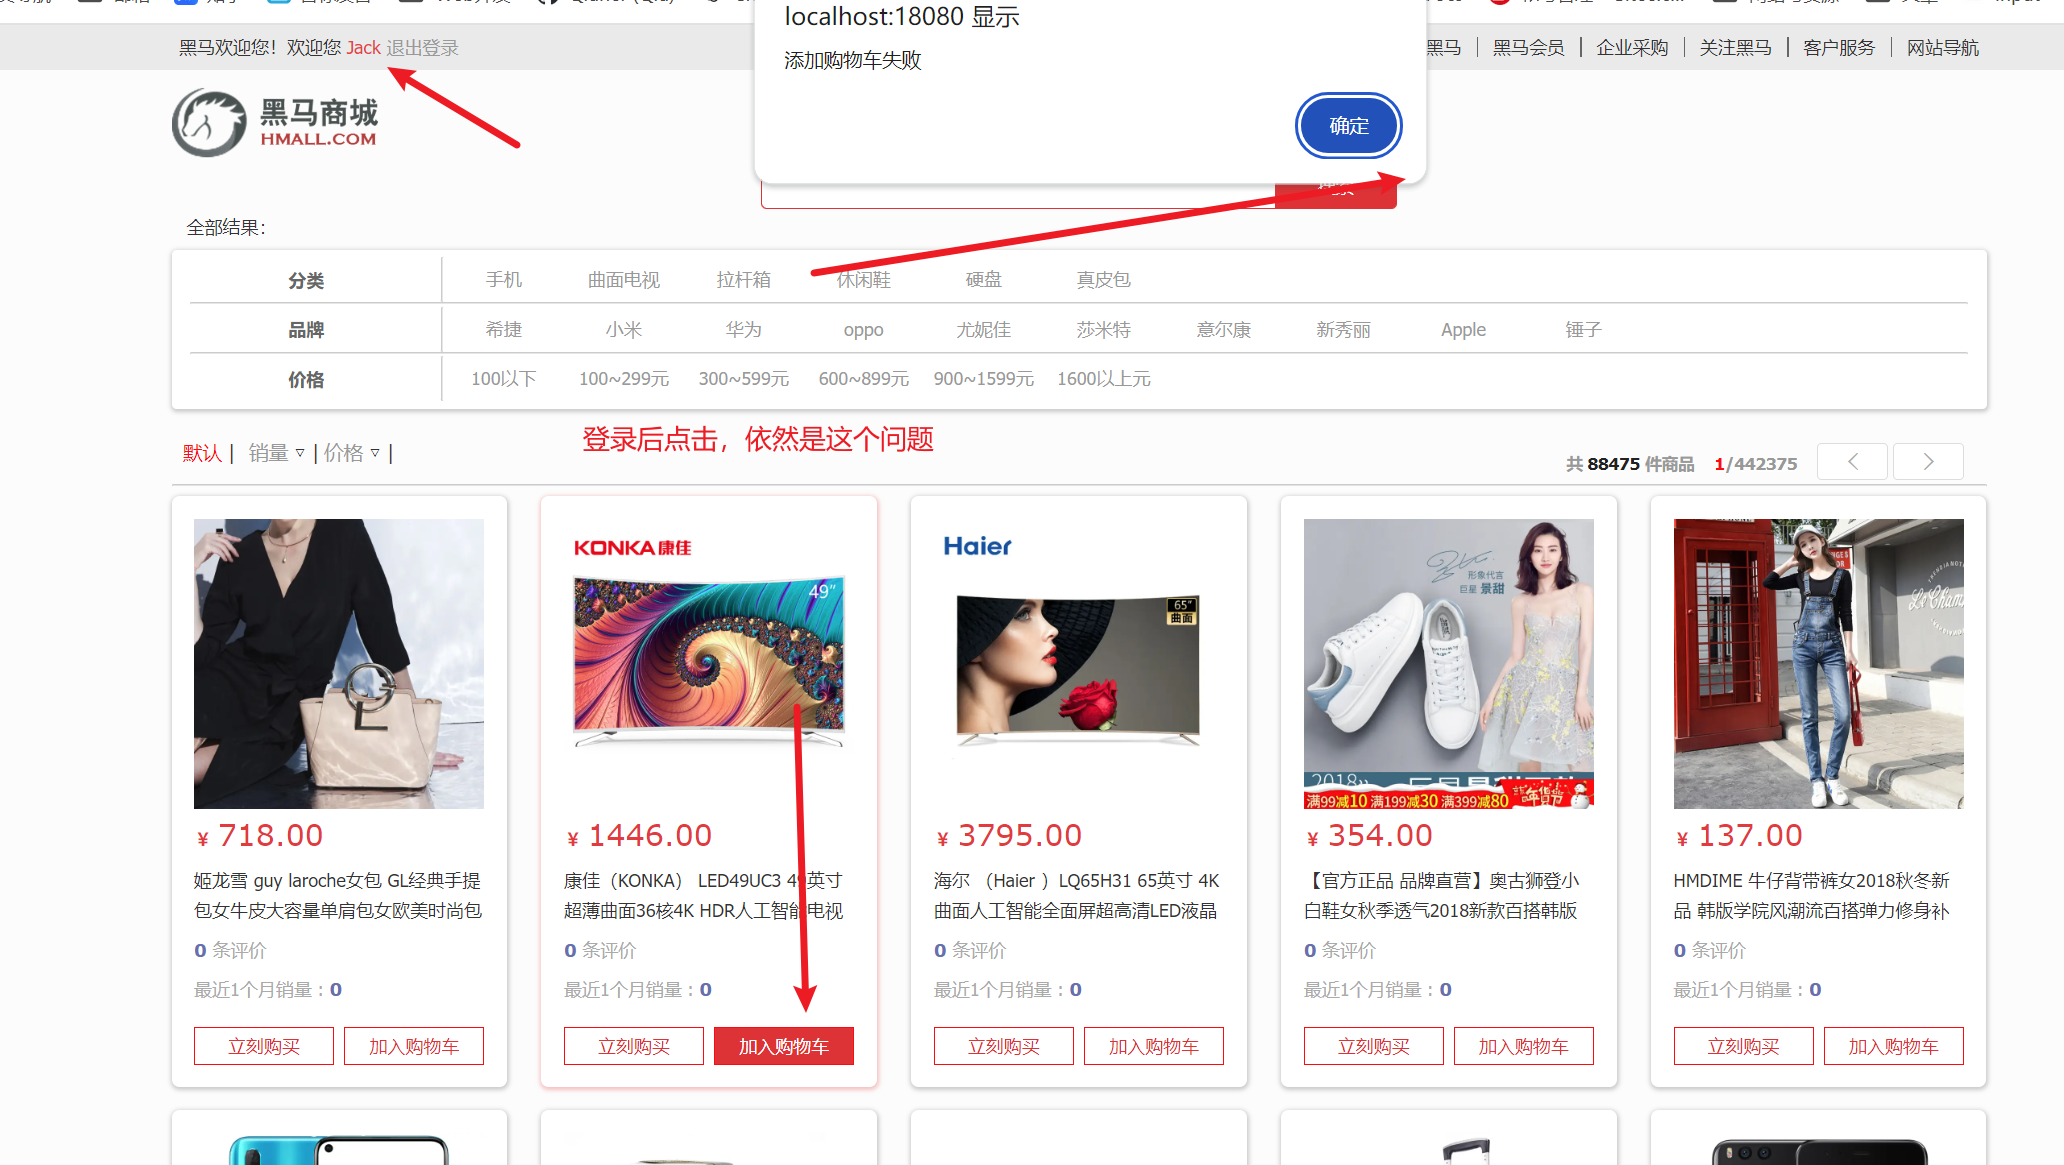Click 立刻购买 for the KONKA TV
Screen dimensions: 2064x1165
point(634,1046)
